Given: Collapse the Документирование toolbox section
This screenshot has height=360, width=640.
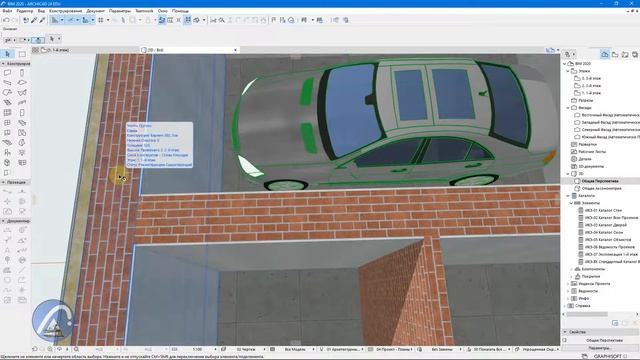Looking at the screenshot, I should point(3,221).
